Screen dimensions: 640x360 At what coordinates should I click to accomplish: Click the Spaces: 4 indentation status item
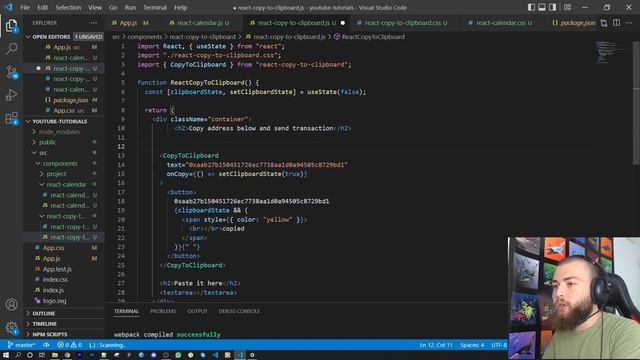click(x=472, y=345)
